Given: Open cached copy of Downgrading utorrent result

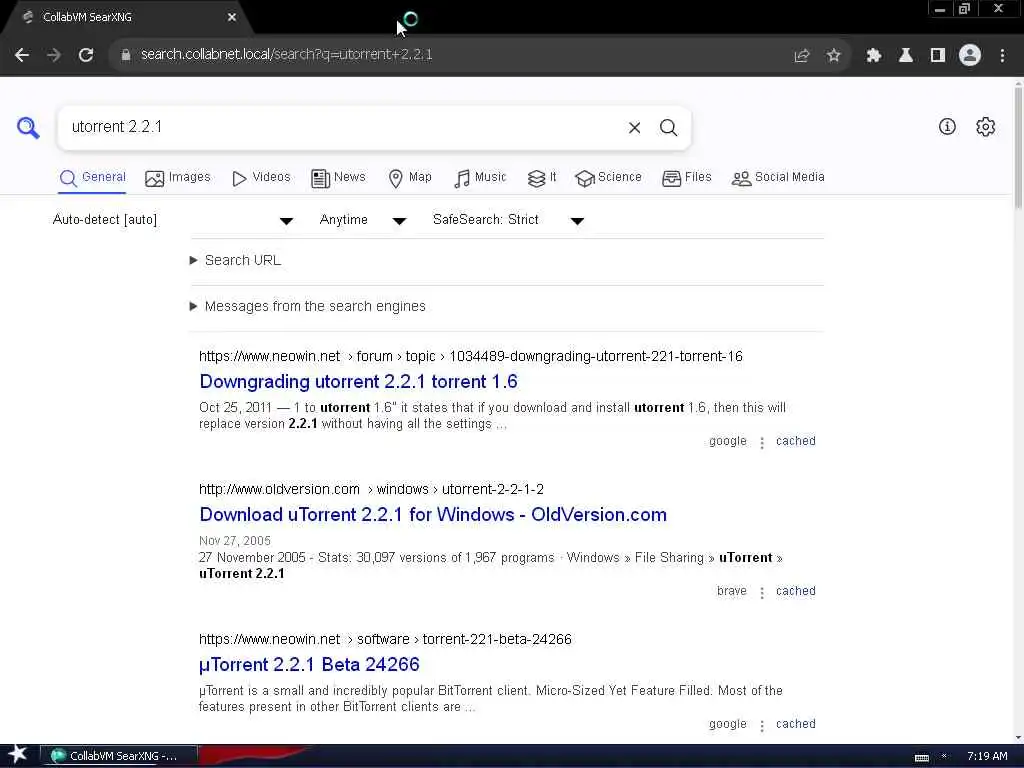Looking at the screenshot, I should point(795,441).
